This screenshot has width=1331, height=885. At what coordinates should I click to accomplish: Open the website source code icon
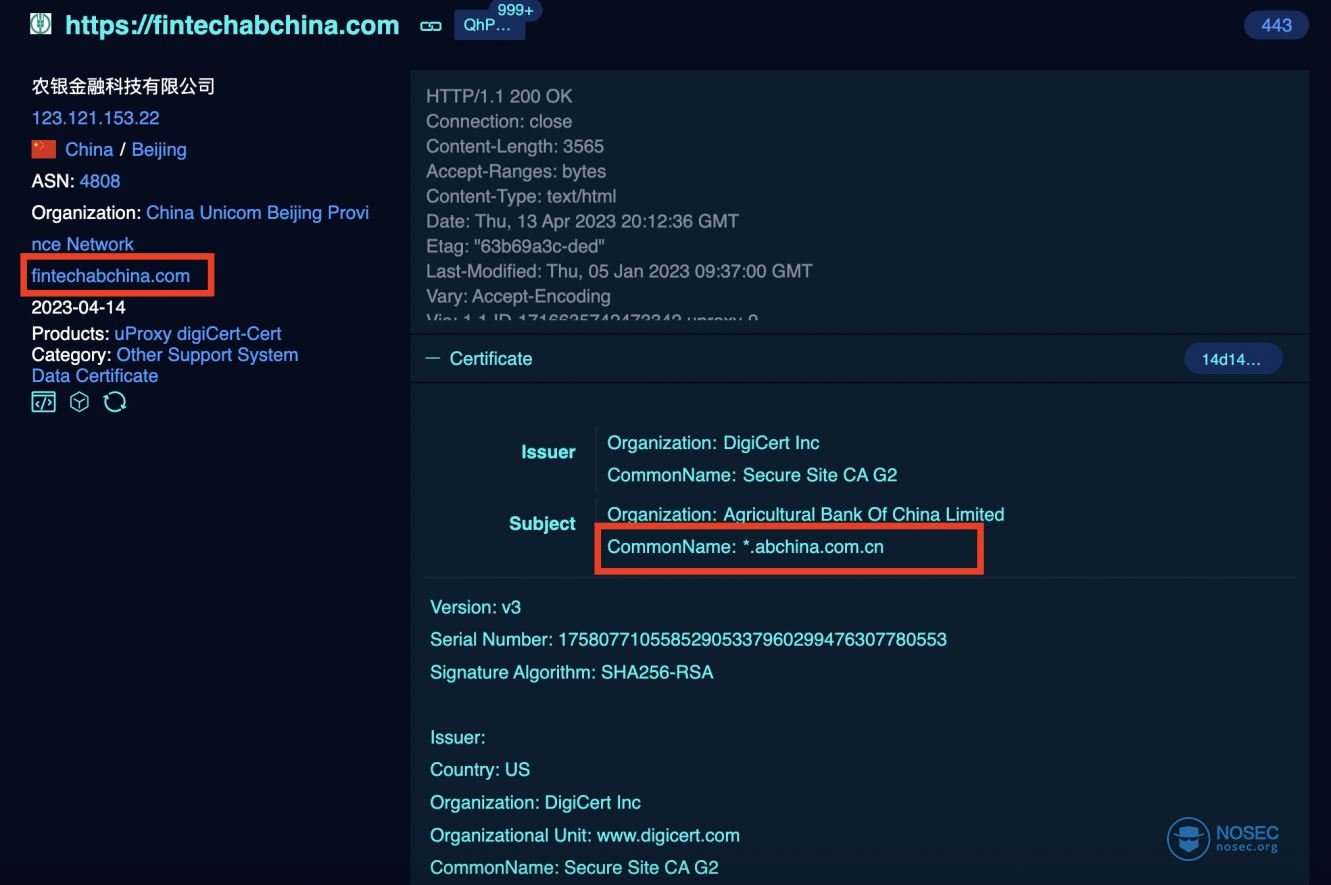coord(43,402)
